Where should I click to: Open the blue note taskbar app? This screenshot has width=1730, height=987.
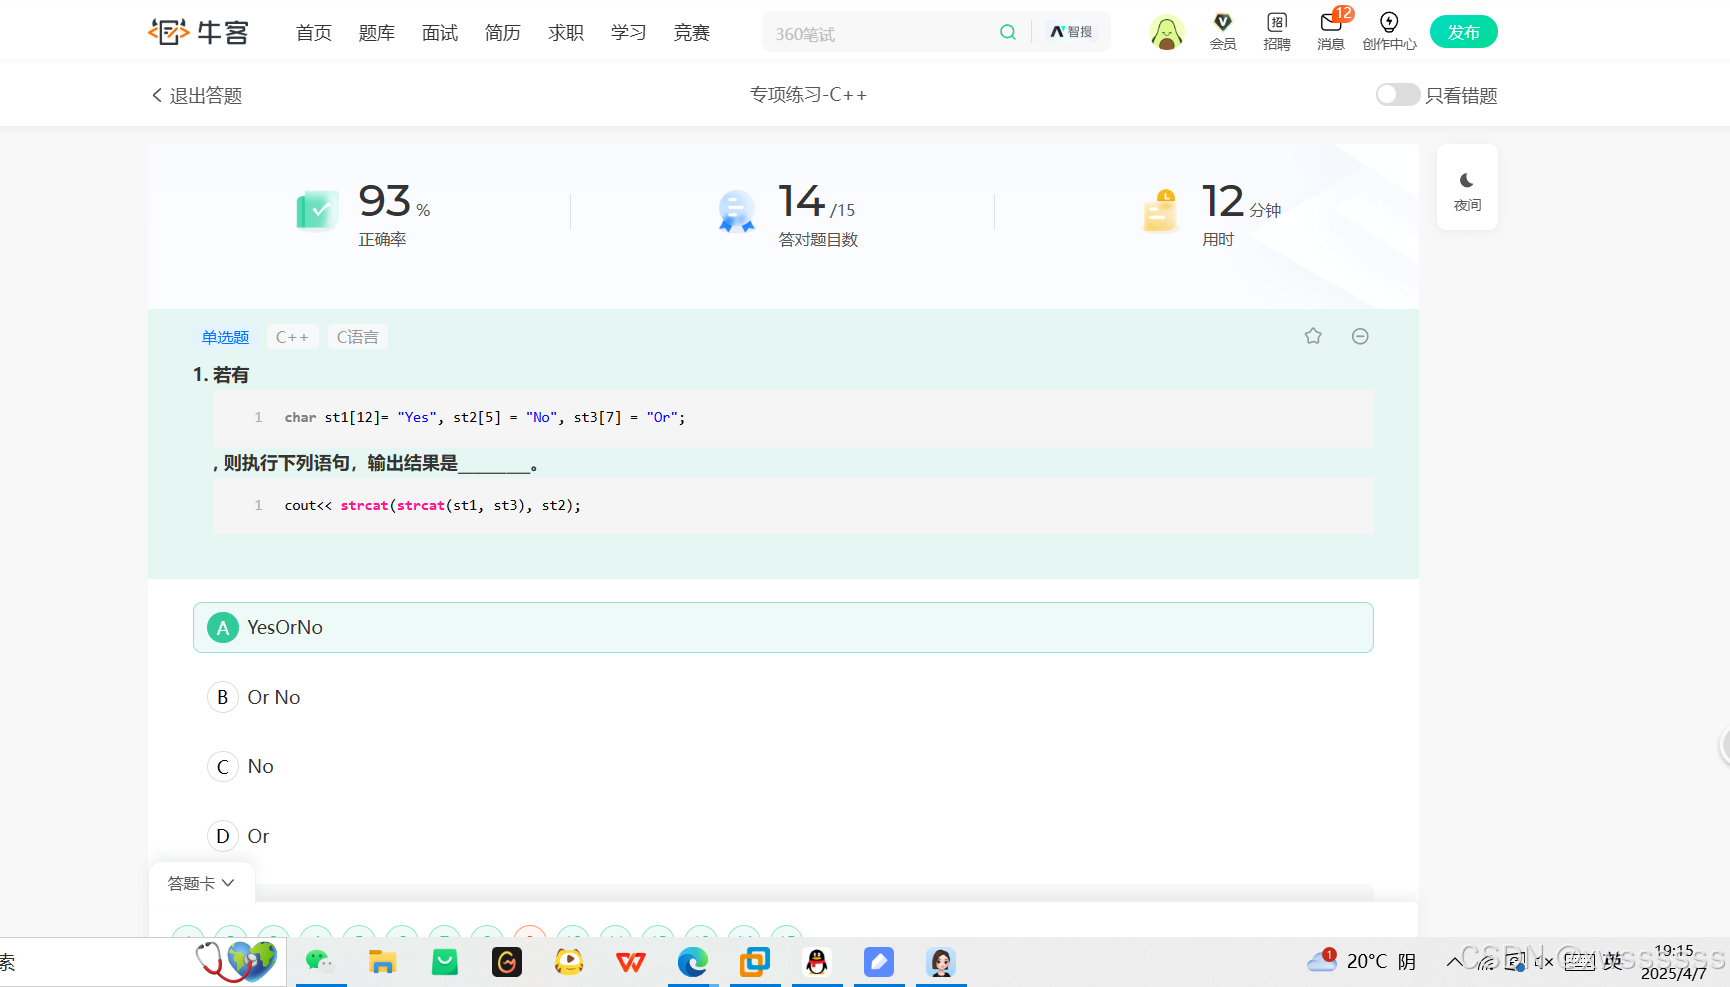point(879,962)
